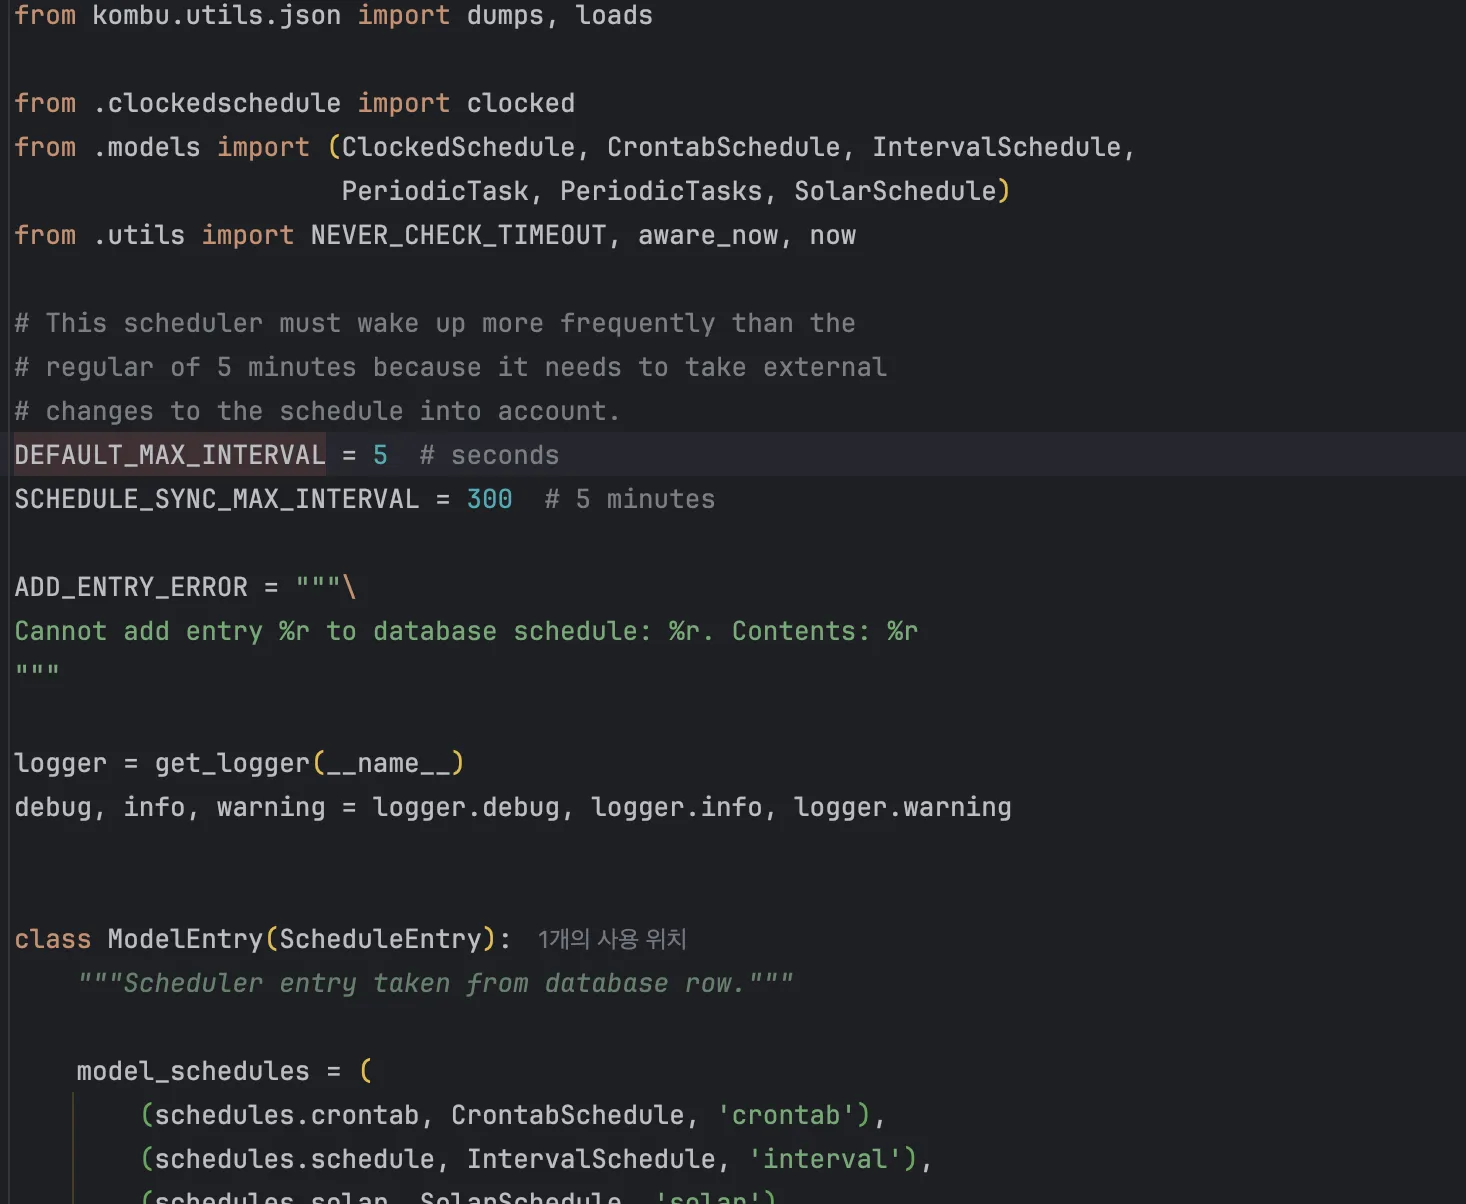Click the docstring 'Scheduler entry taken from database row'
Image resolution: width=1466 pixels, height=1204 pixels.
click(436, 982)
